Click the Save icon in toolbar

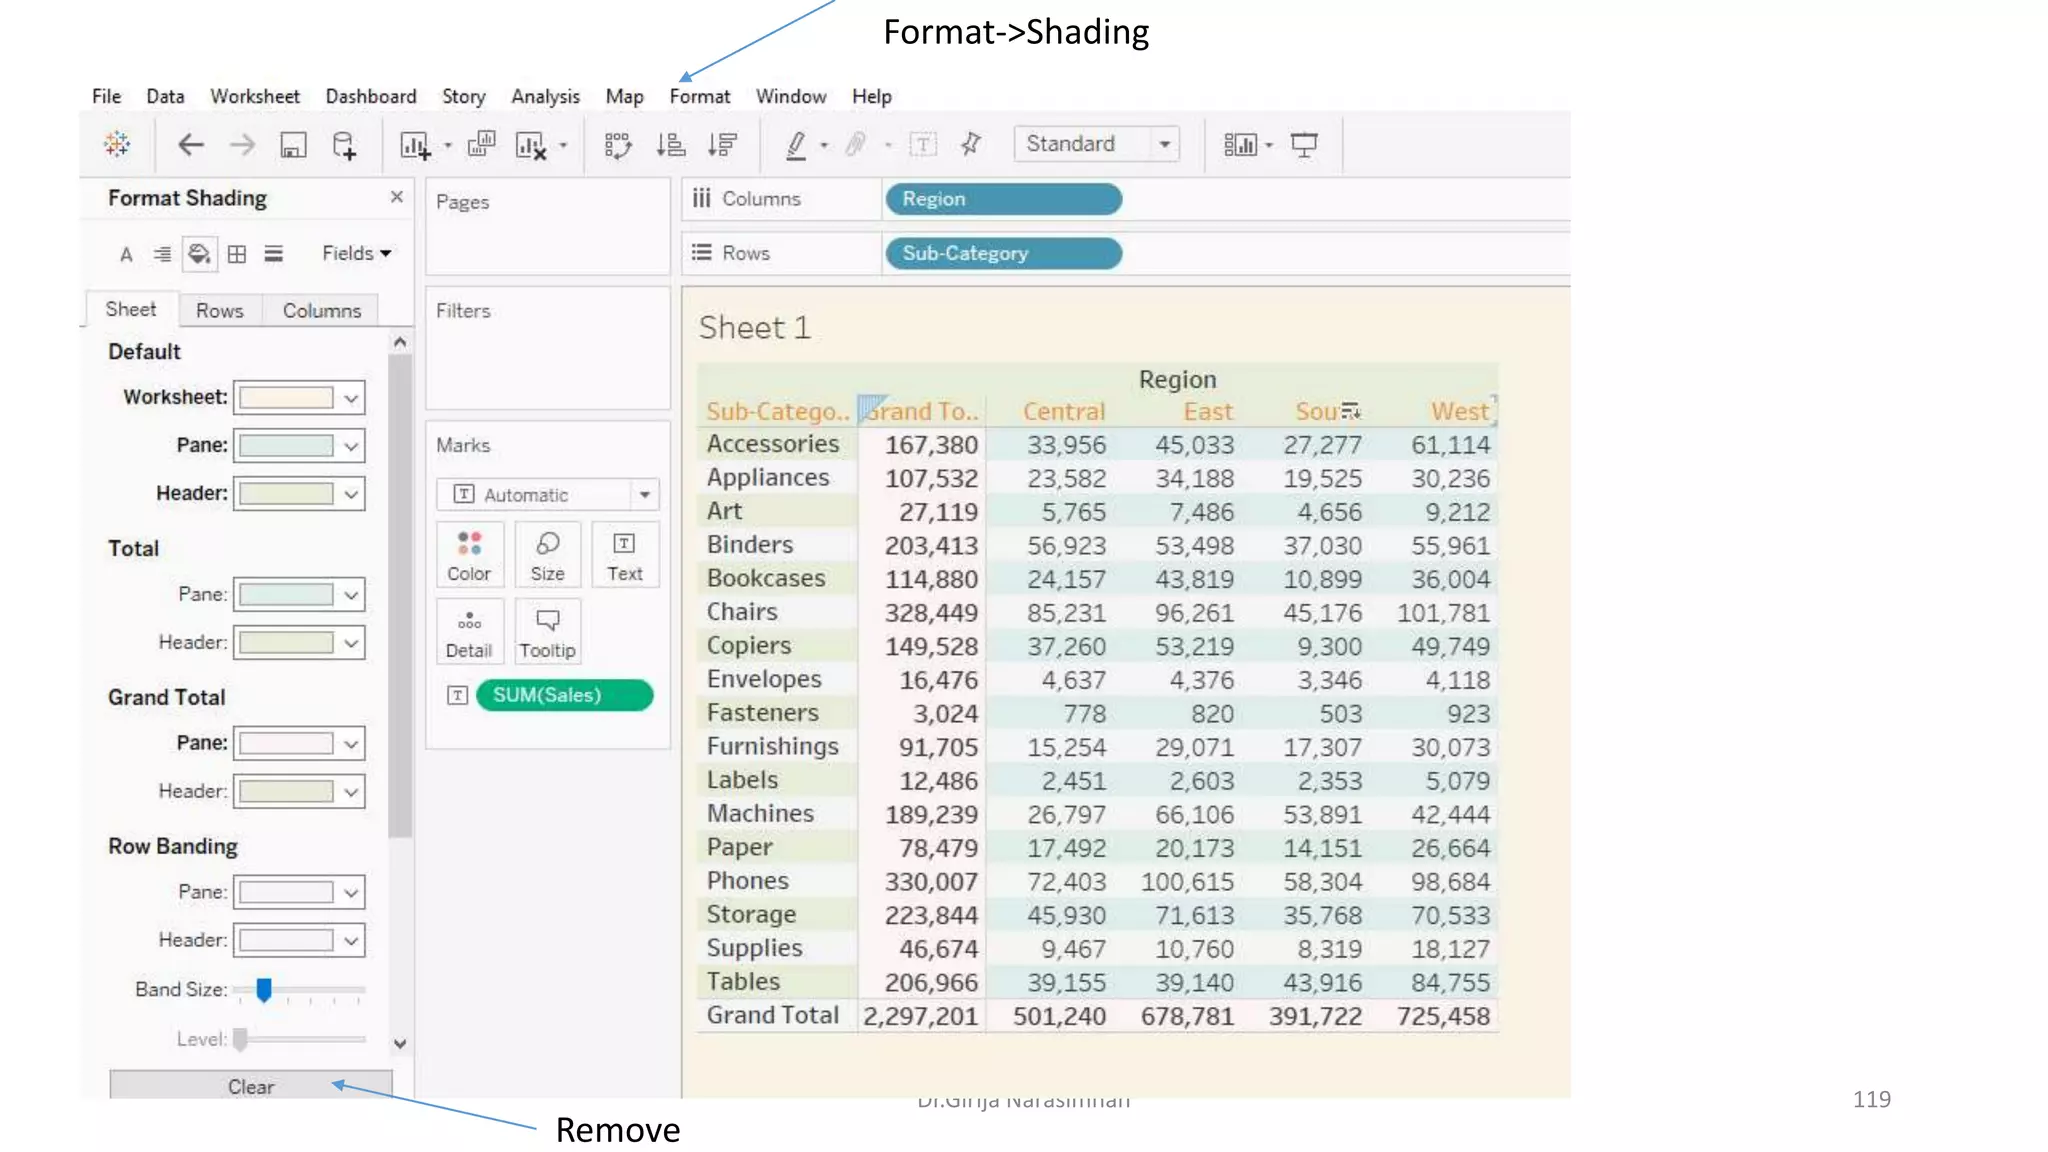pyautogui.click(x=292, y=146)
